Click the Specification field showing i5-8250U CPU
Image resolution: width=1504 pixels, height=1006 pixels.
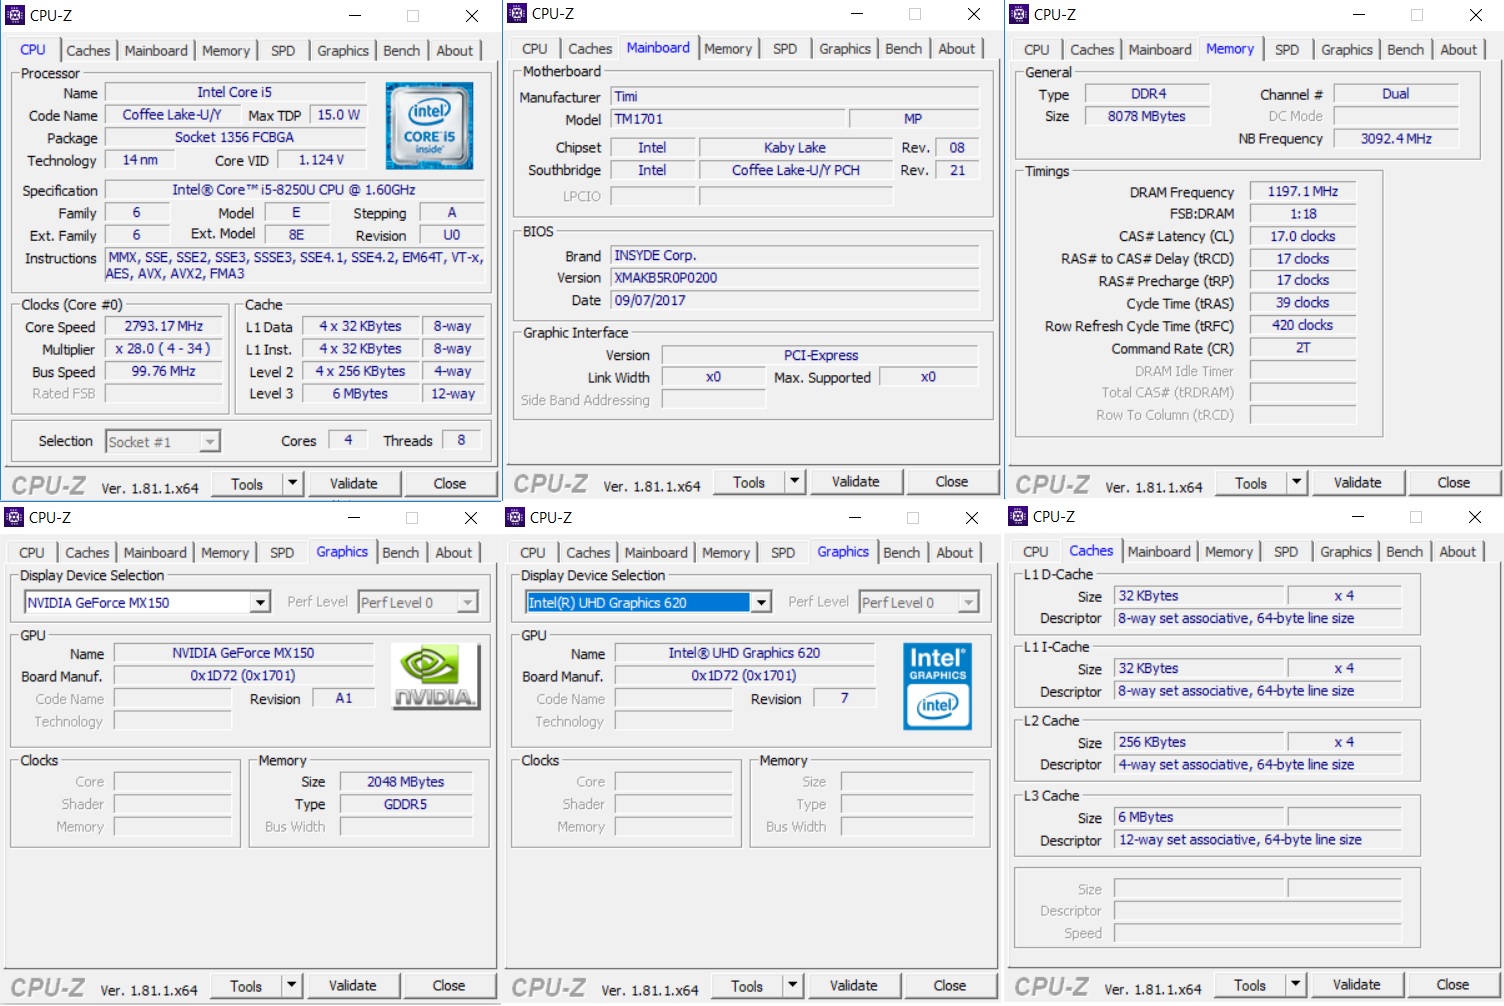[294, 190]
